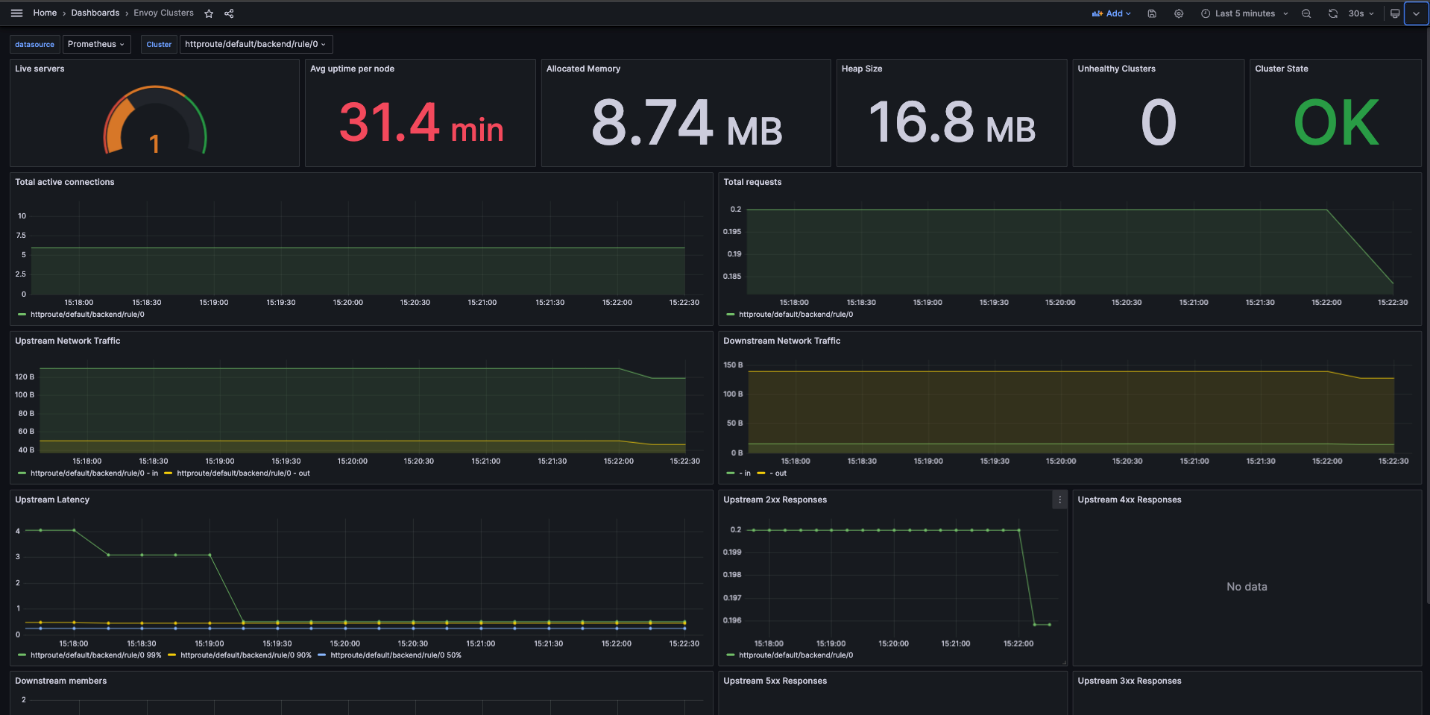Image resolution: width=1430 pixels, height=715 pixels.
Task: Click the Add button in the toolbar
Action: click(1111, 14)
